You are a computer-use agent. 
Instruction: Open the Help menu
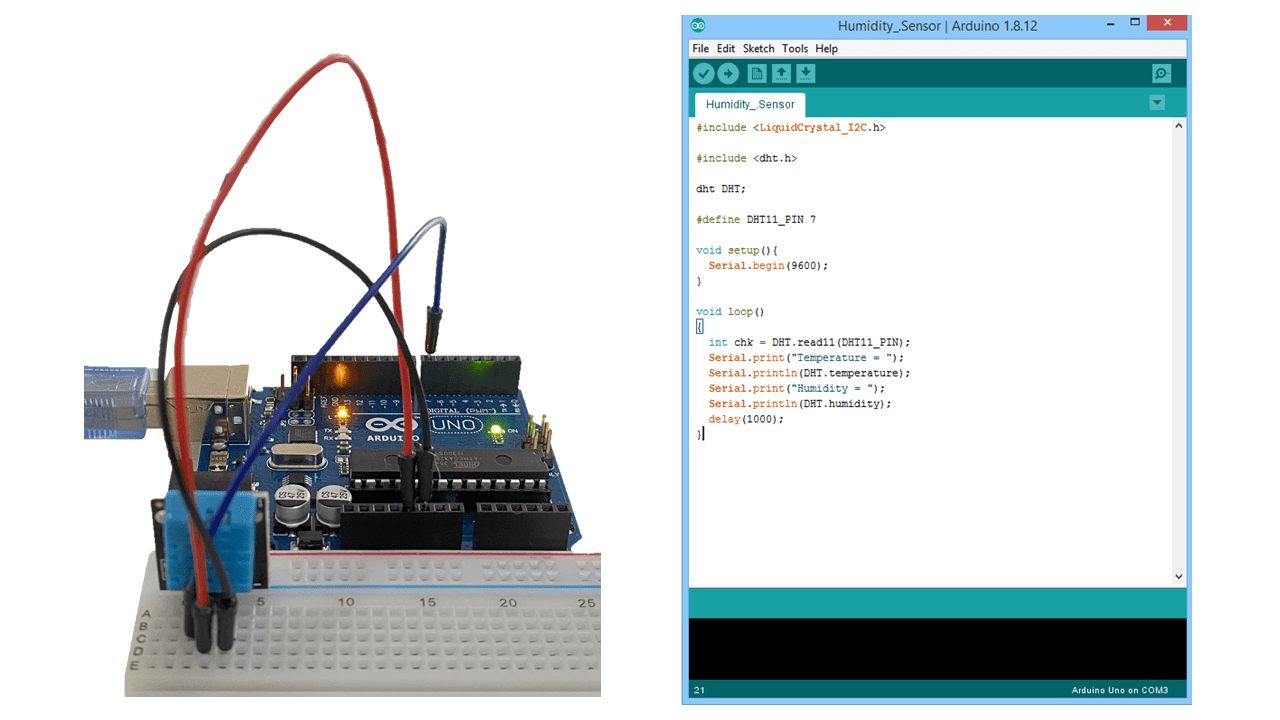[x=827, y=48]
